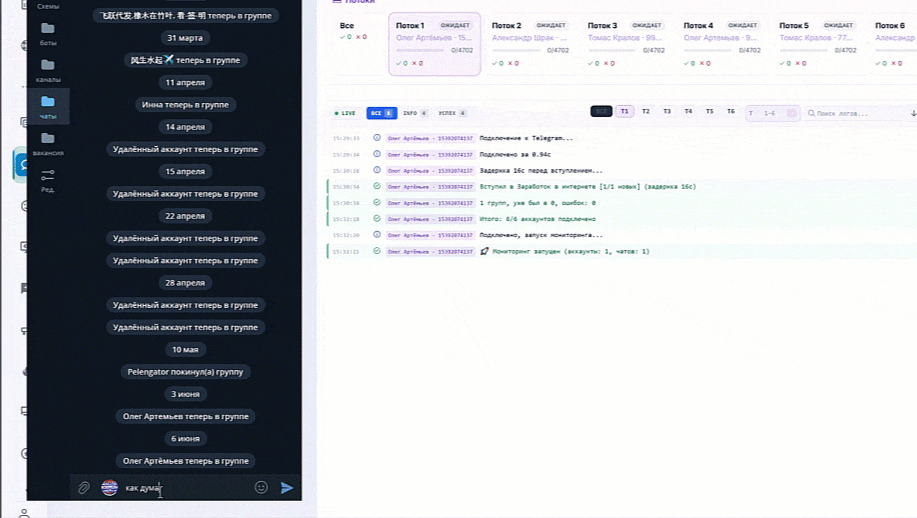Click 'Олег Артемьев теперь в группе' message

(185, 416)
